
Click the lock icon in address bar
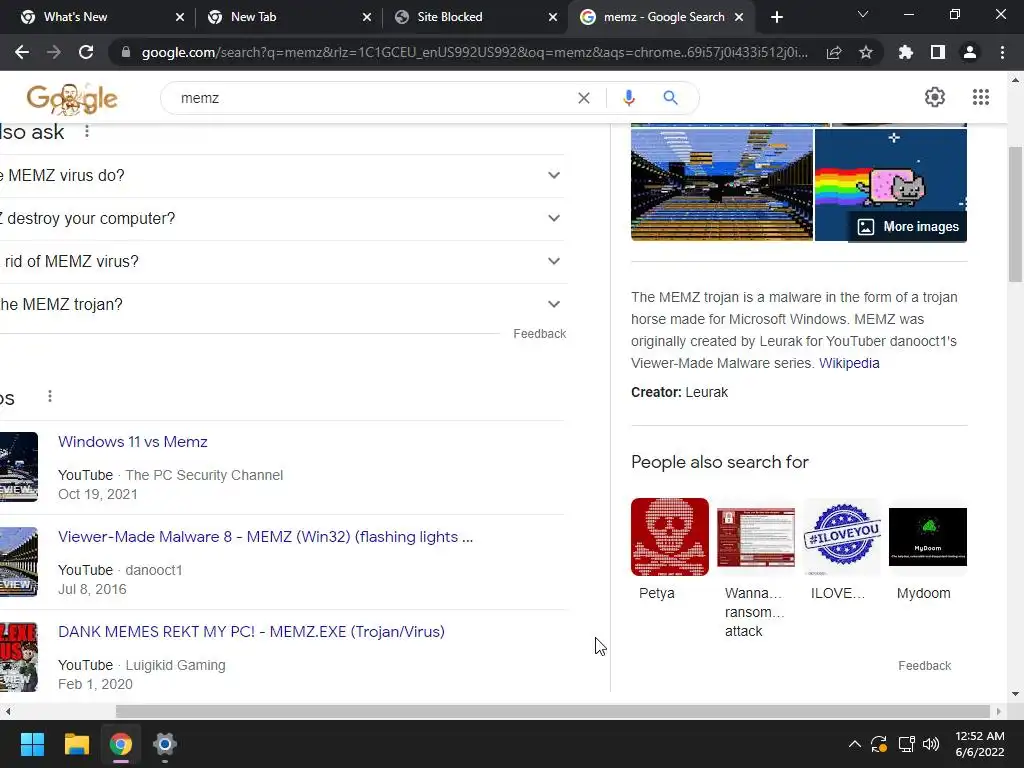(126, 52)
